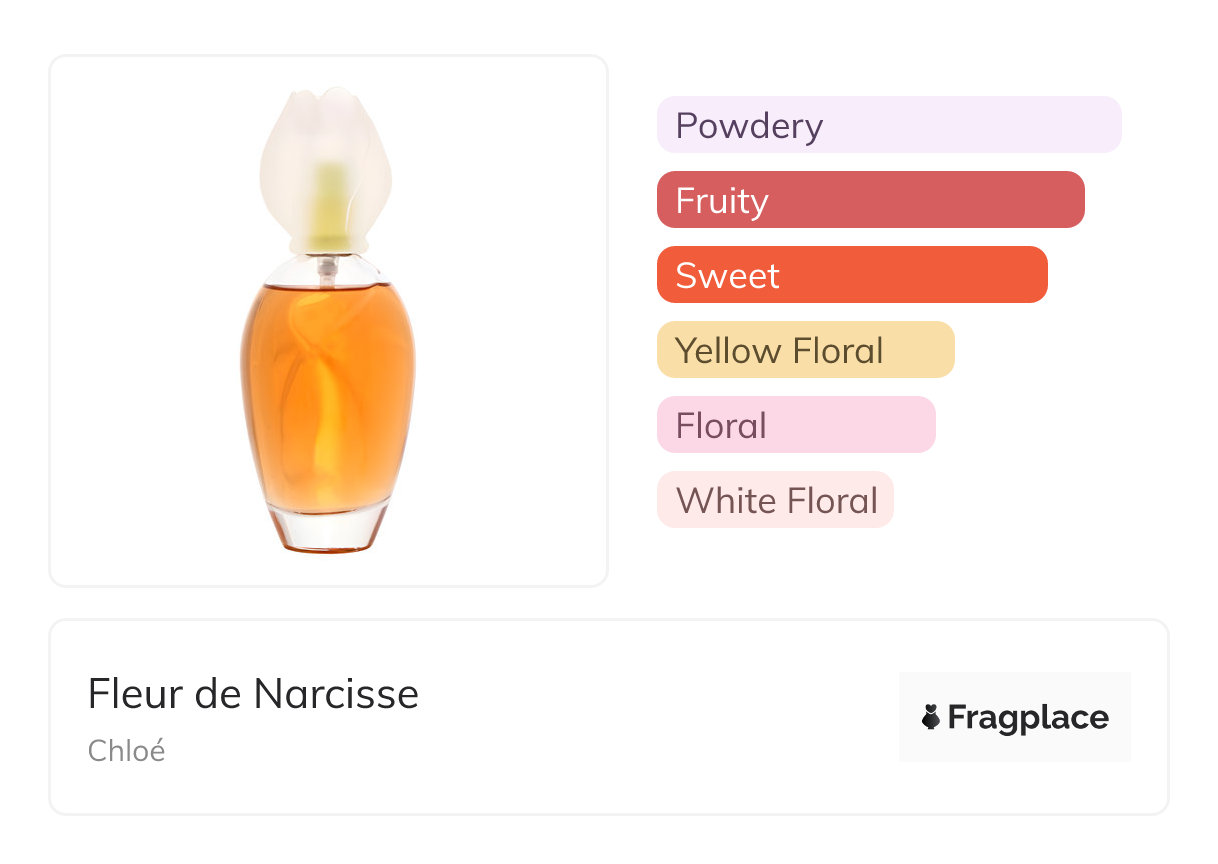
Task: Open the Chloé brand link
Action: tap(126, 750)
